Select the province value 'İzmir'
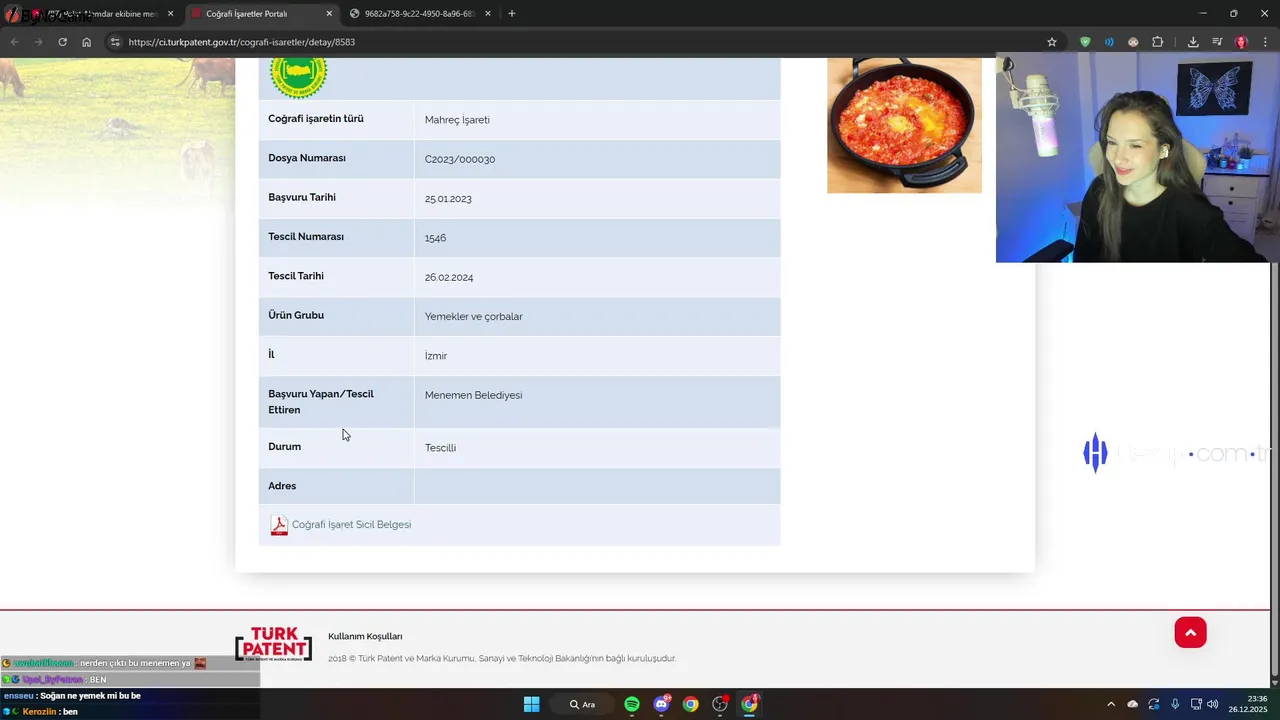 click(436, 356)
